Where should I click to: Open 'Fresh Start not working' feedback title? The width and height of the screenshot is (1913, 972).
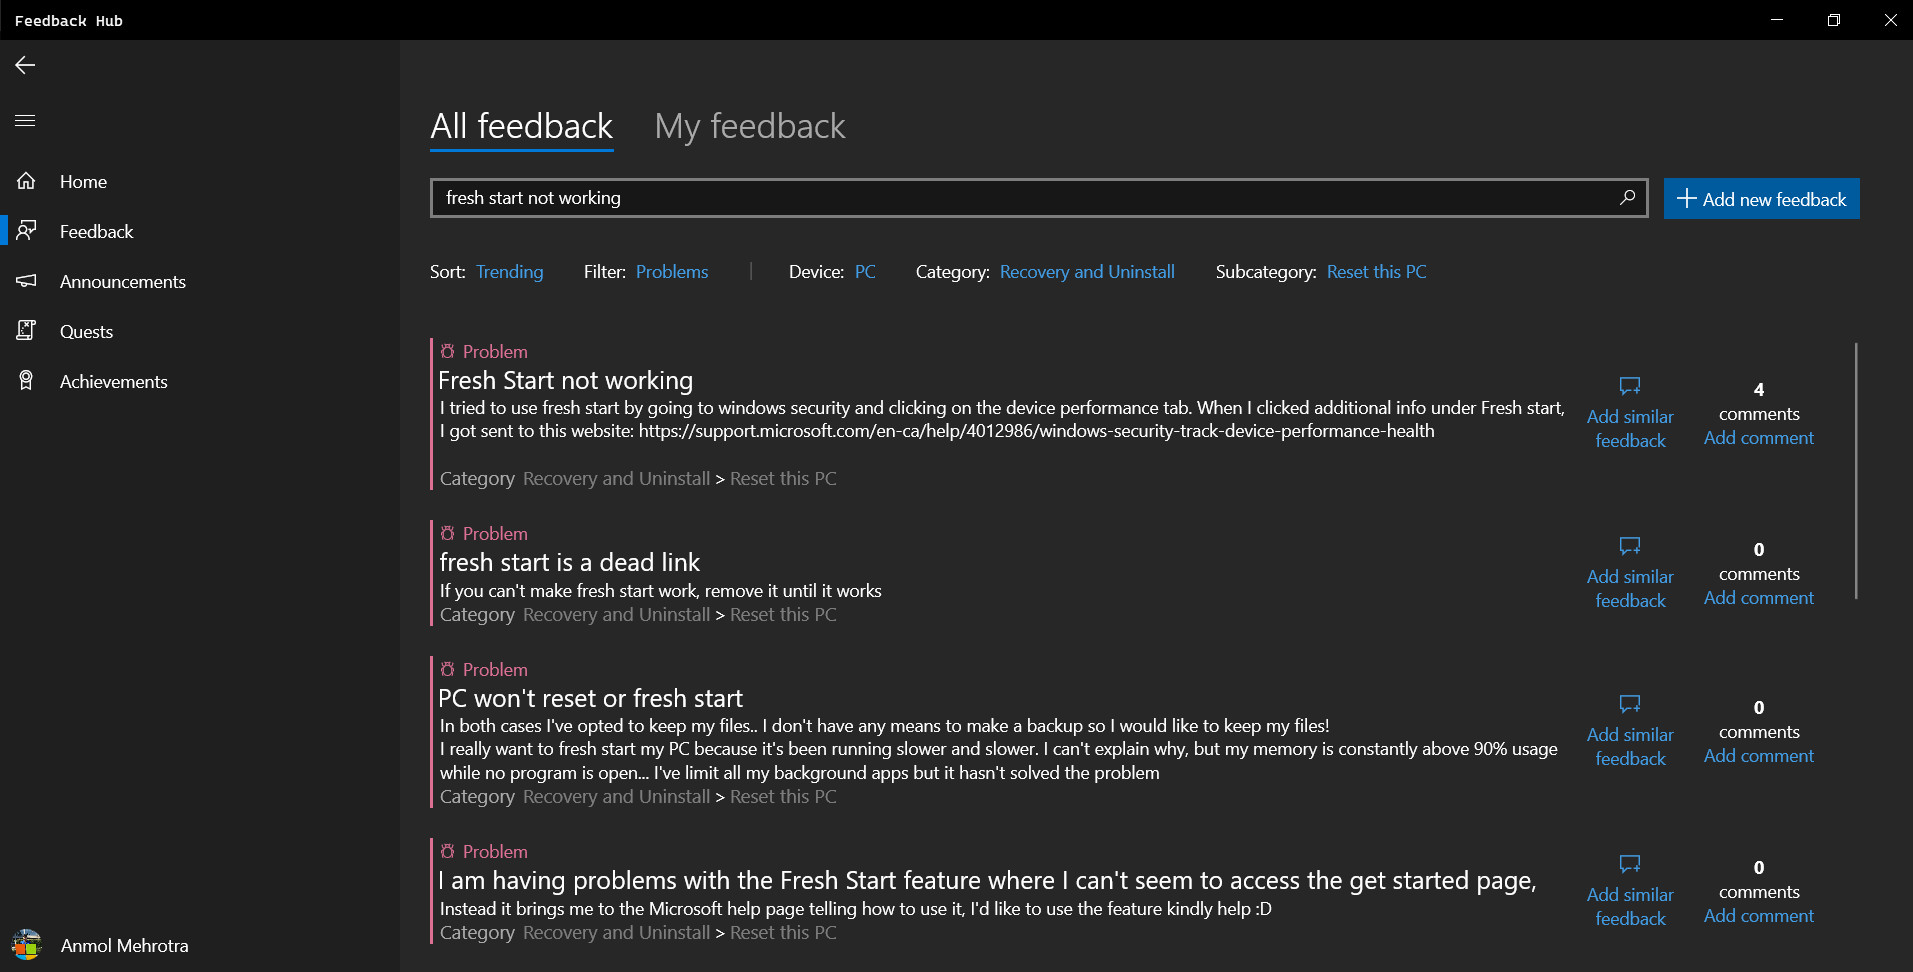(x=565, y=380)
